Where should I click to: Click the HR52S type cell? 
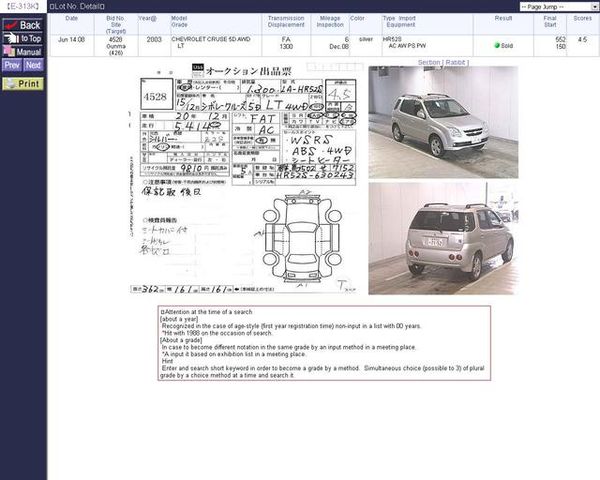(x=392, y=39)
